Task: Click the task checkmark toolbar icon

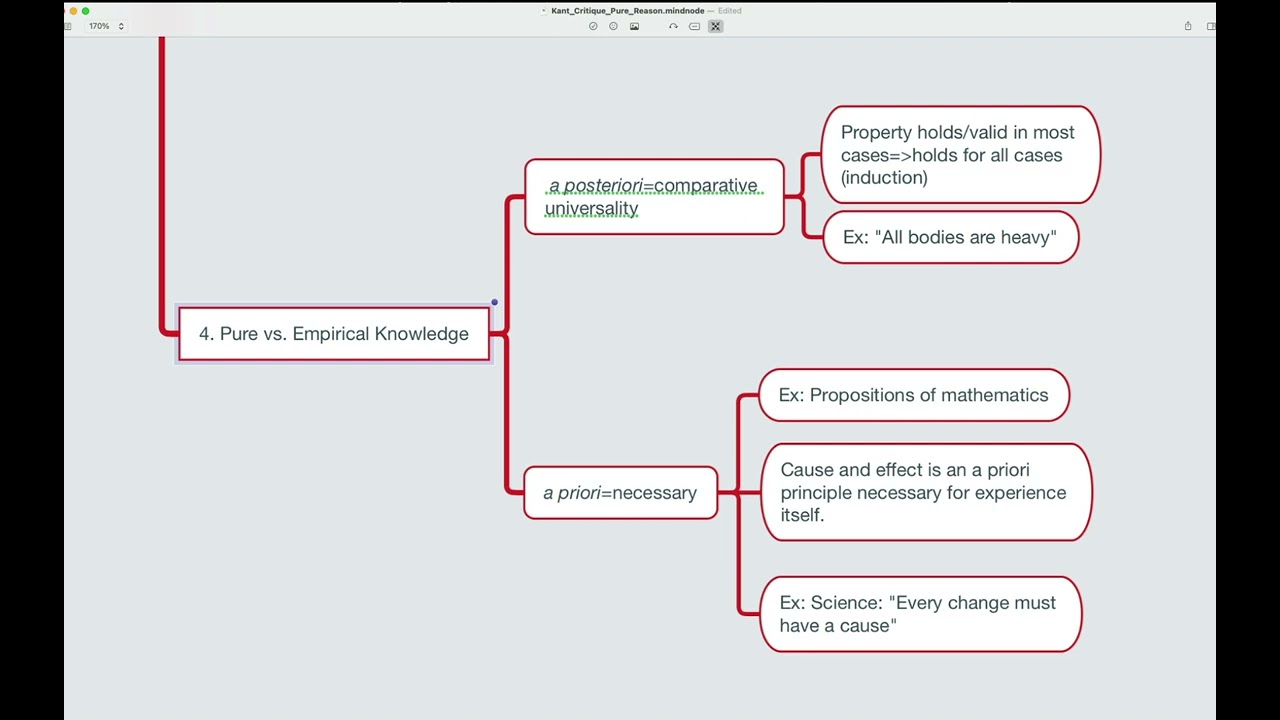Action: pos(593,26)
